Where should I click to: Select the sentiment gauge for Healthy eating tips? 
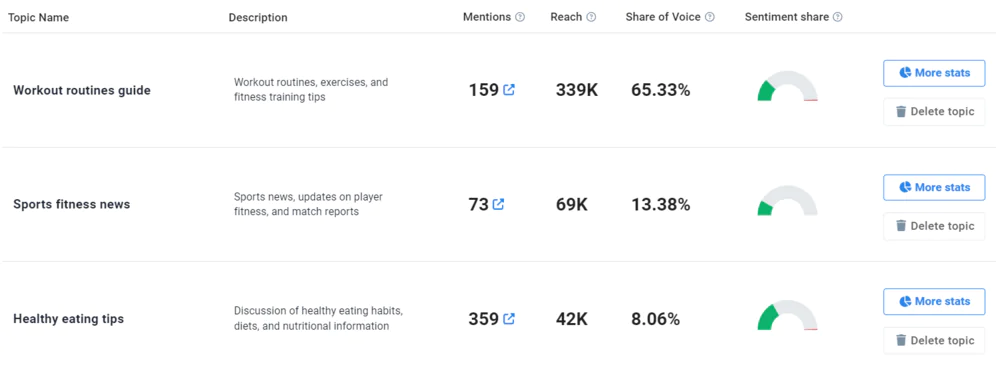(x=788, y=315)
